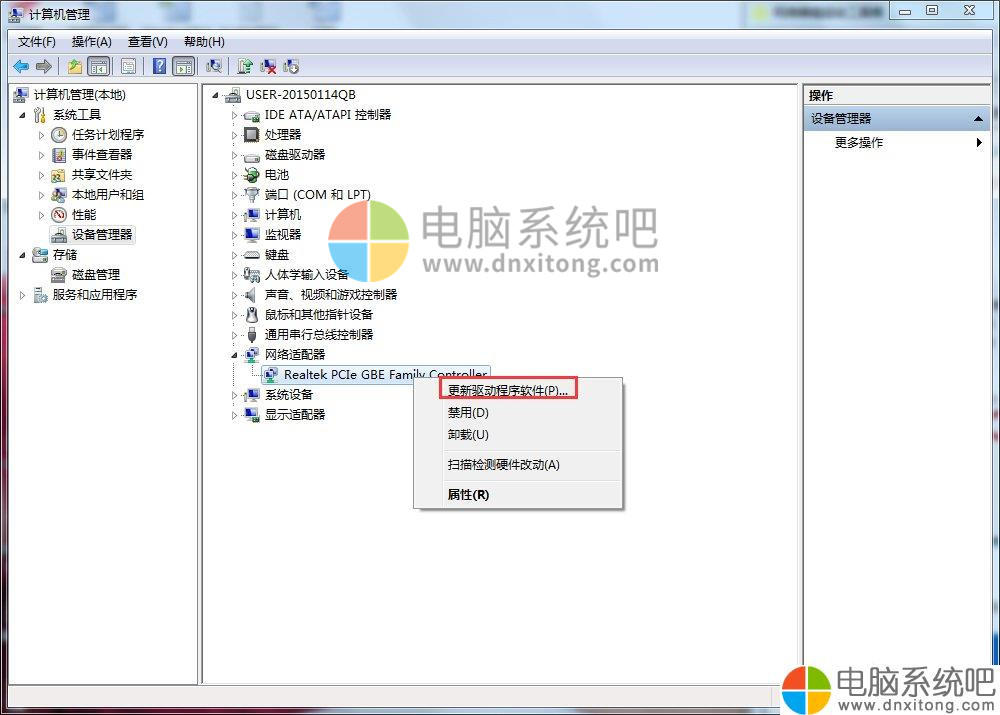Click the Performance icon in tree
Image resolution: width=1000 pixels, height=715 pixels.
pyautogui.click(x=59, y=215)
